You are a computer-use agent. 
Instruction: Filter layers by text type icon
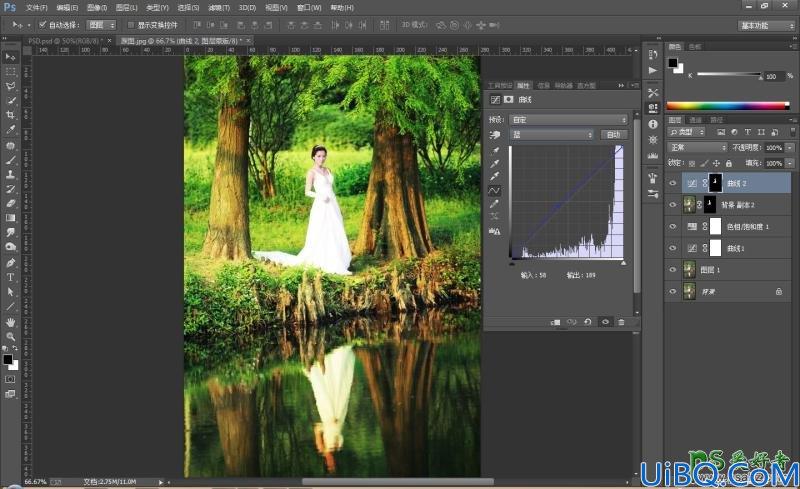[747, 132]
